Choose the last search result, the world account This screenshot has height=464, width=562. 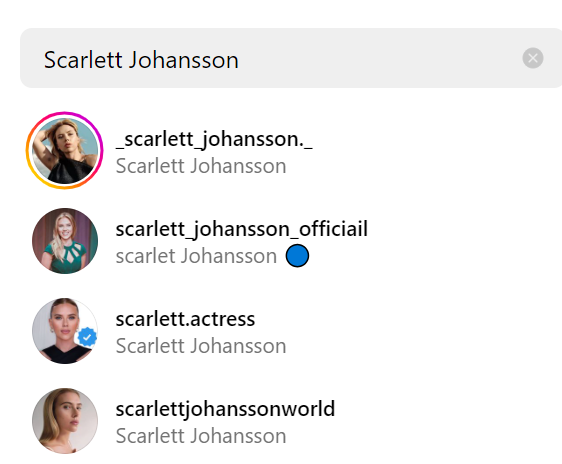click(291, 421)
